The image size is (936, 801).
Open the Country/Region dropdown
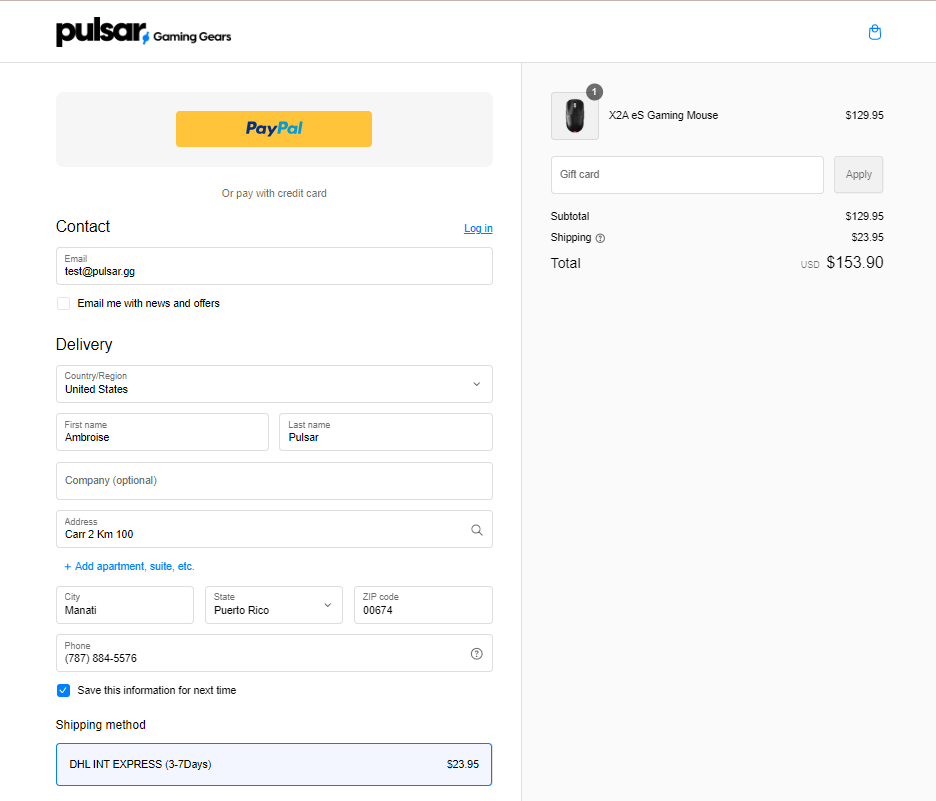274,384
